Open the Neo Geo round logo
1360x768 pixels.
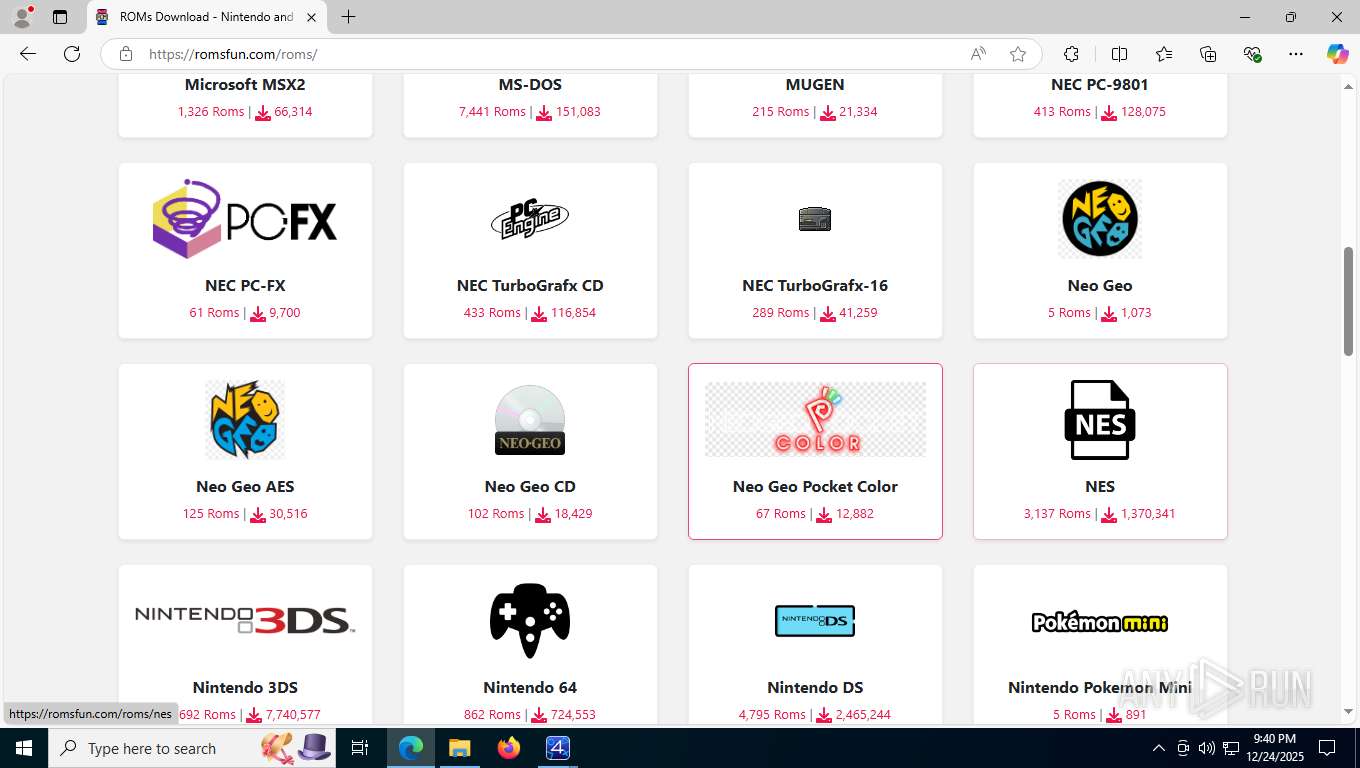(x=1100, y=219)
